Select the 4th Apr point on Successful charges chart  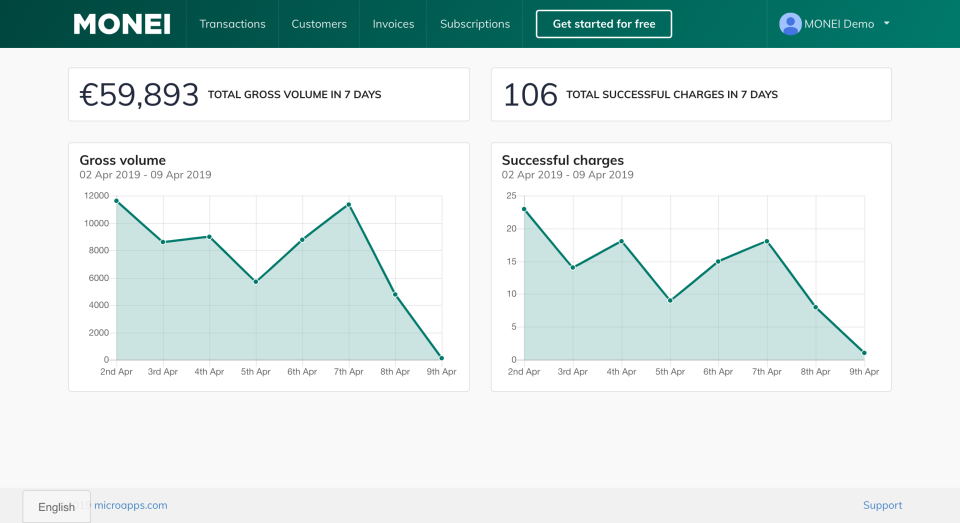coord(621,241)
